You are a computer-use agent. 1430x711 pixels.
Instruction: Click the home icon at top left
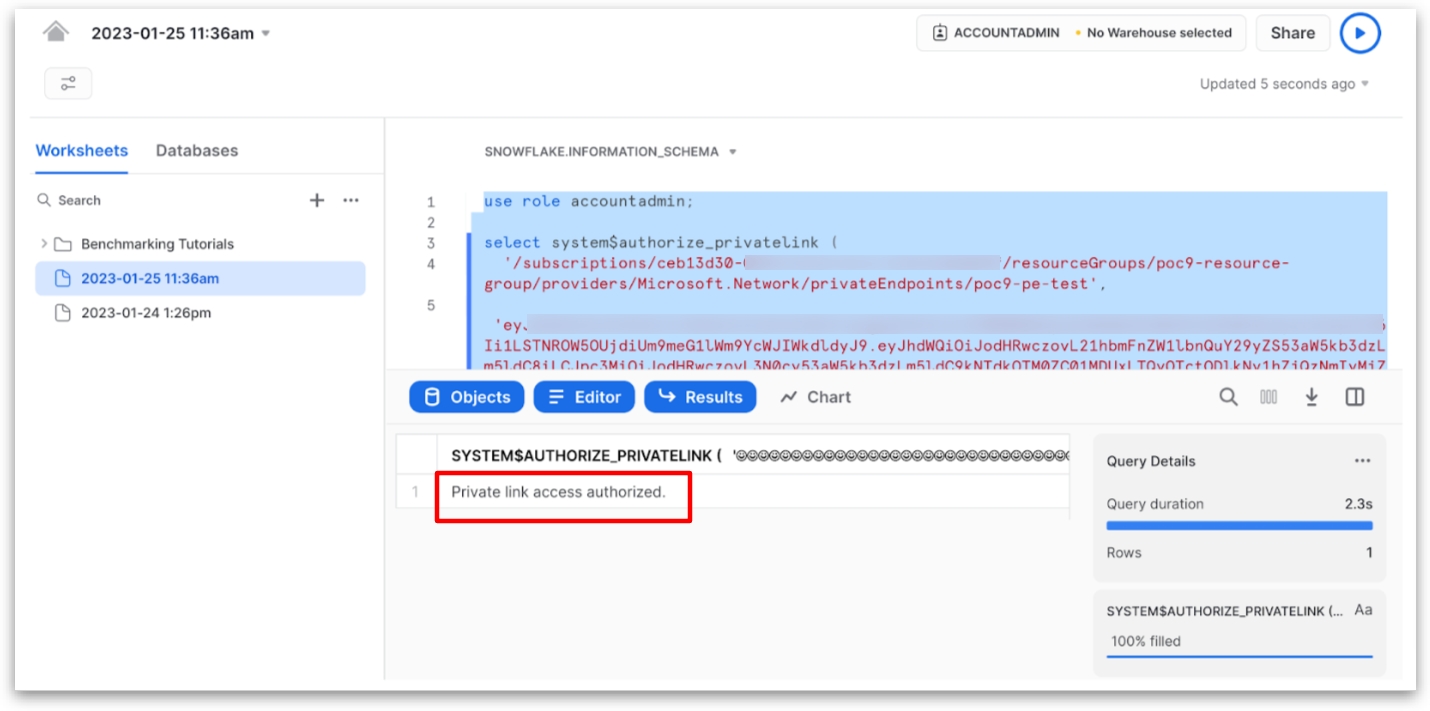[x=56, y=33]
